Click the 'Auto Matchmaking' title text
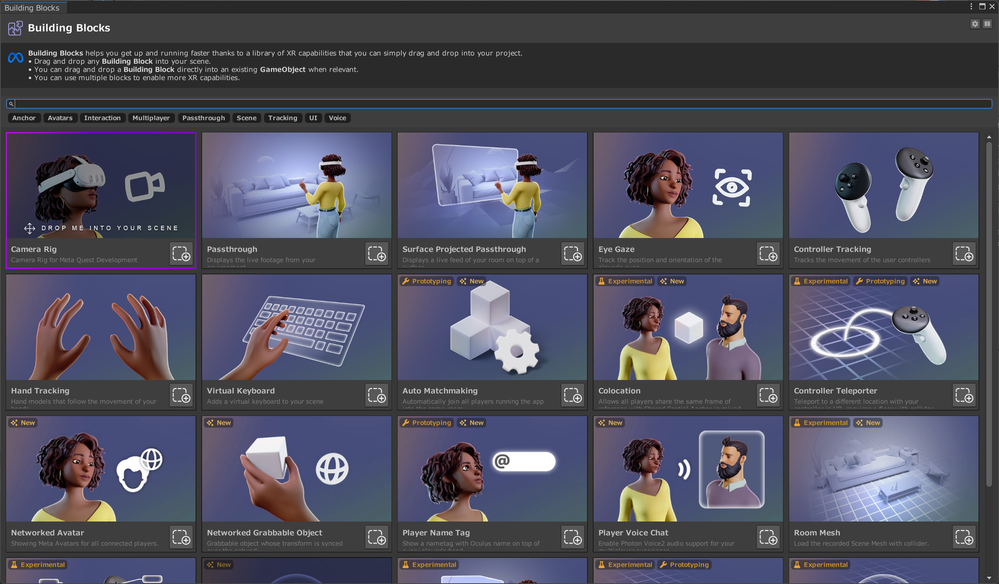 (440, 390)
